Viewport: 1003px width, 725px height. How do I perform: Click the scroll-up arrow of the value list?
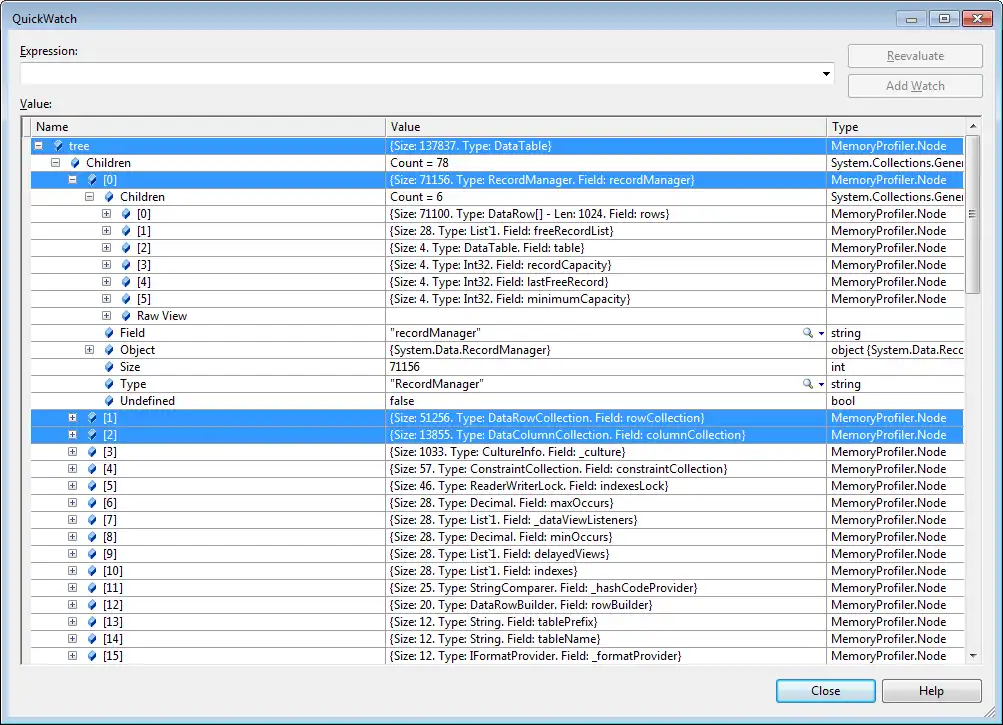973,126
